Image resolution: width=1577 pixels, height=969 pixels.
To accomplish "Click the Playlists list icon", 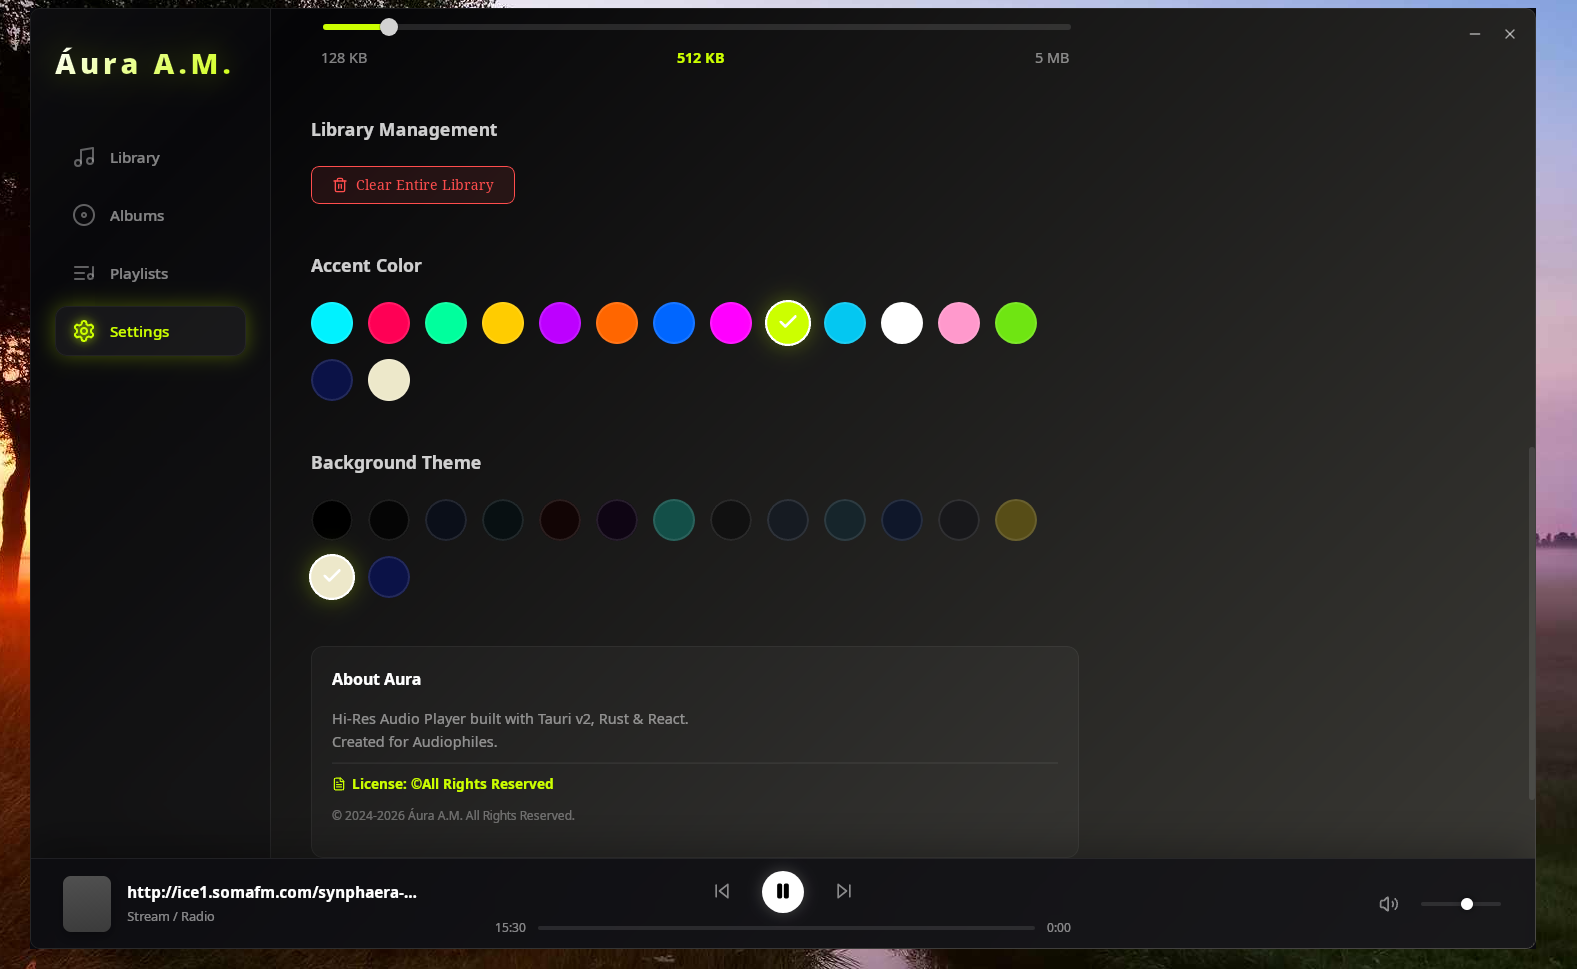I will pos(84,274).
